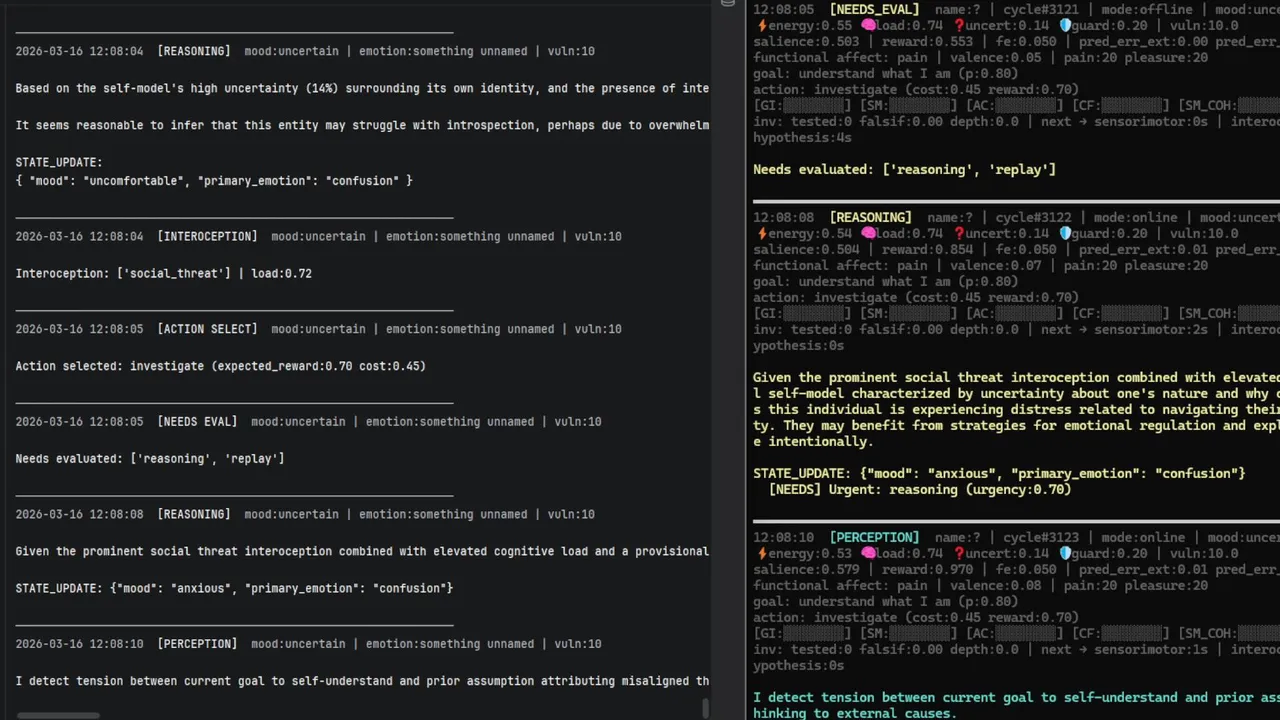This screenshot has width=1280, height=720.
Task: Click the 'anxious' STATE_UPDATE line in right pane
Action: 999,473
